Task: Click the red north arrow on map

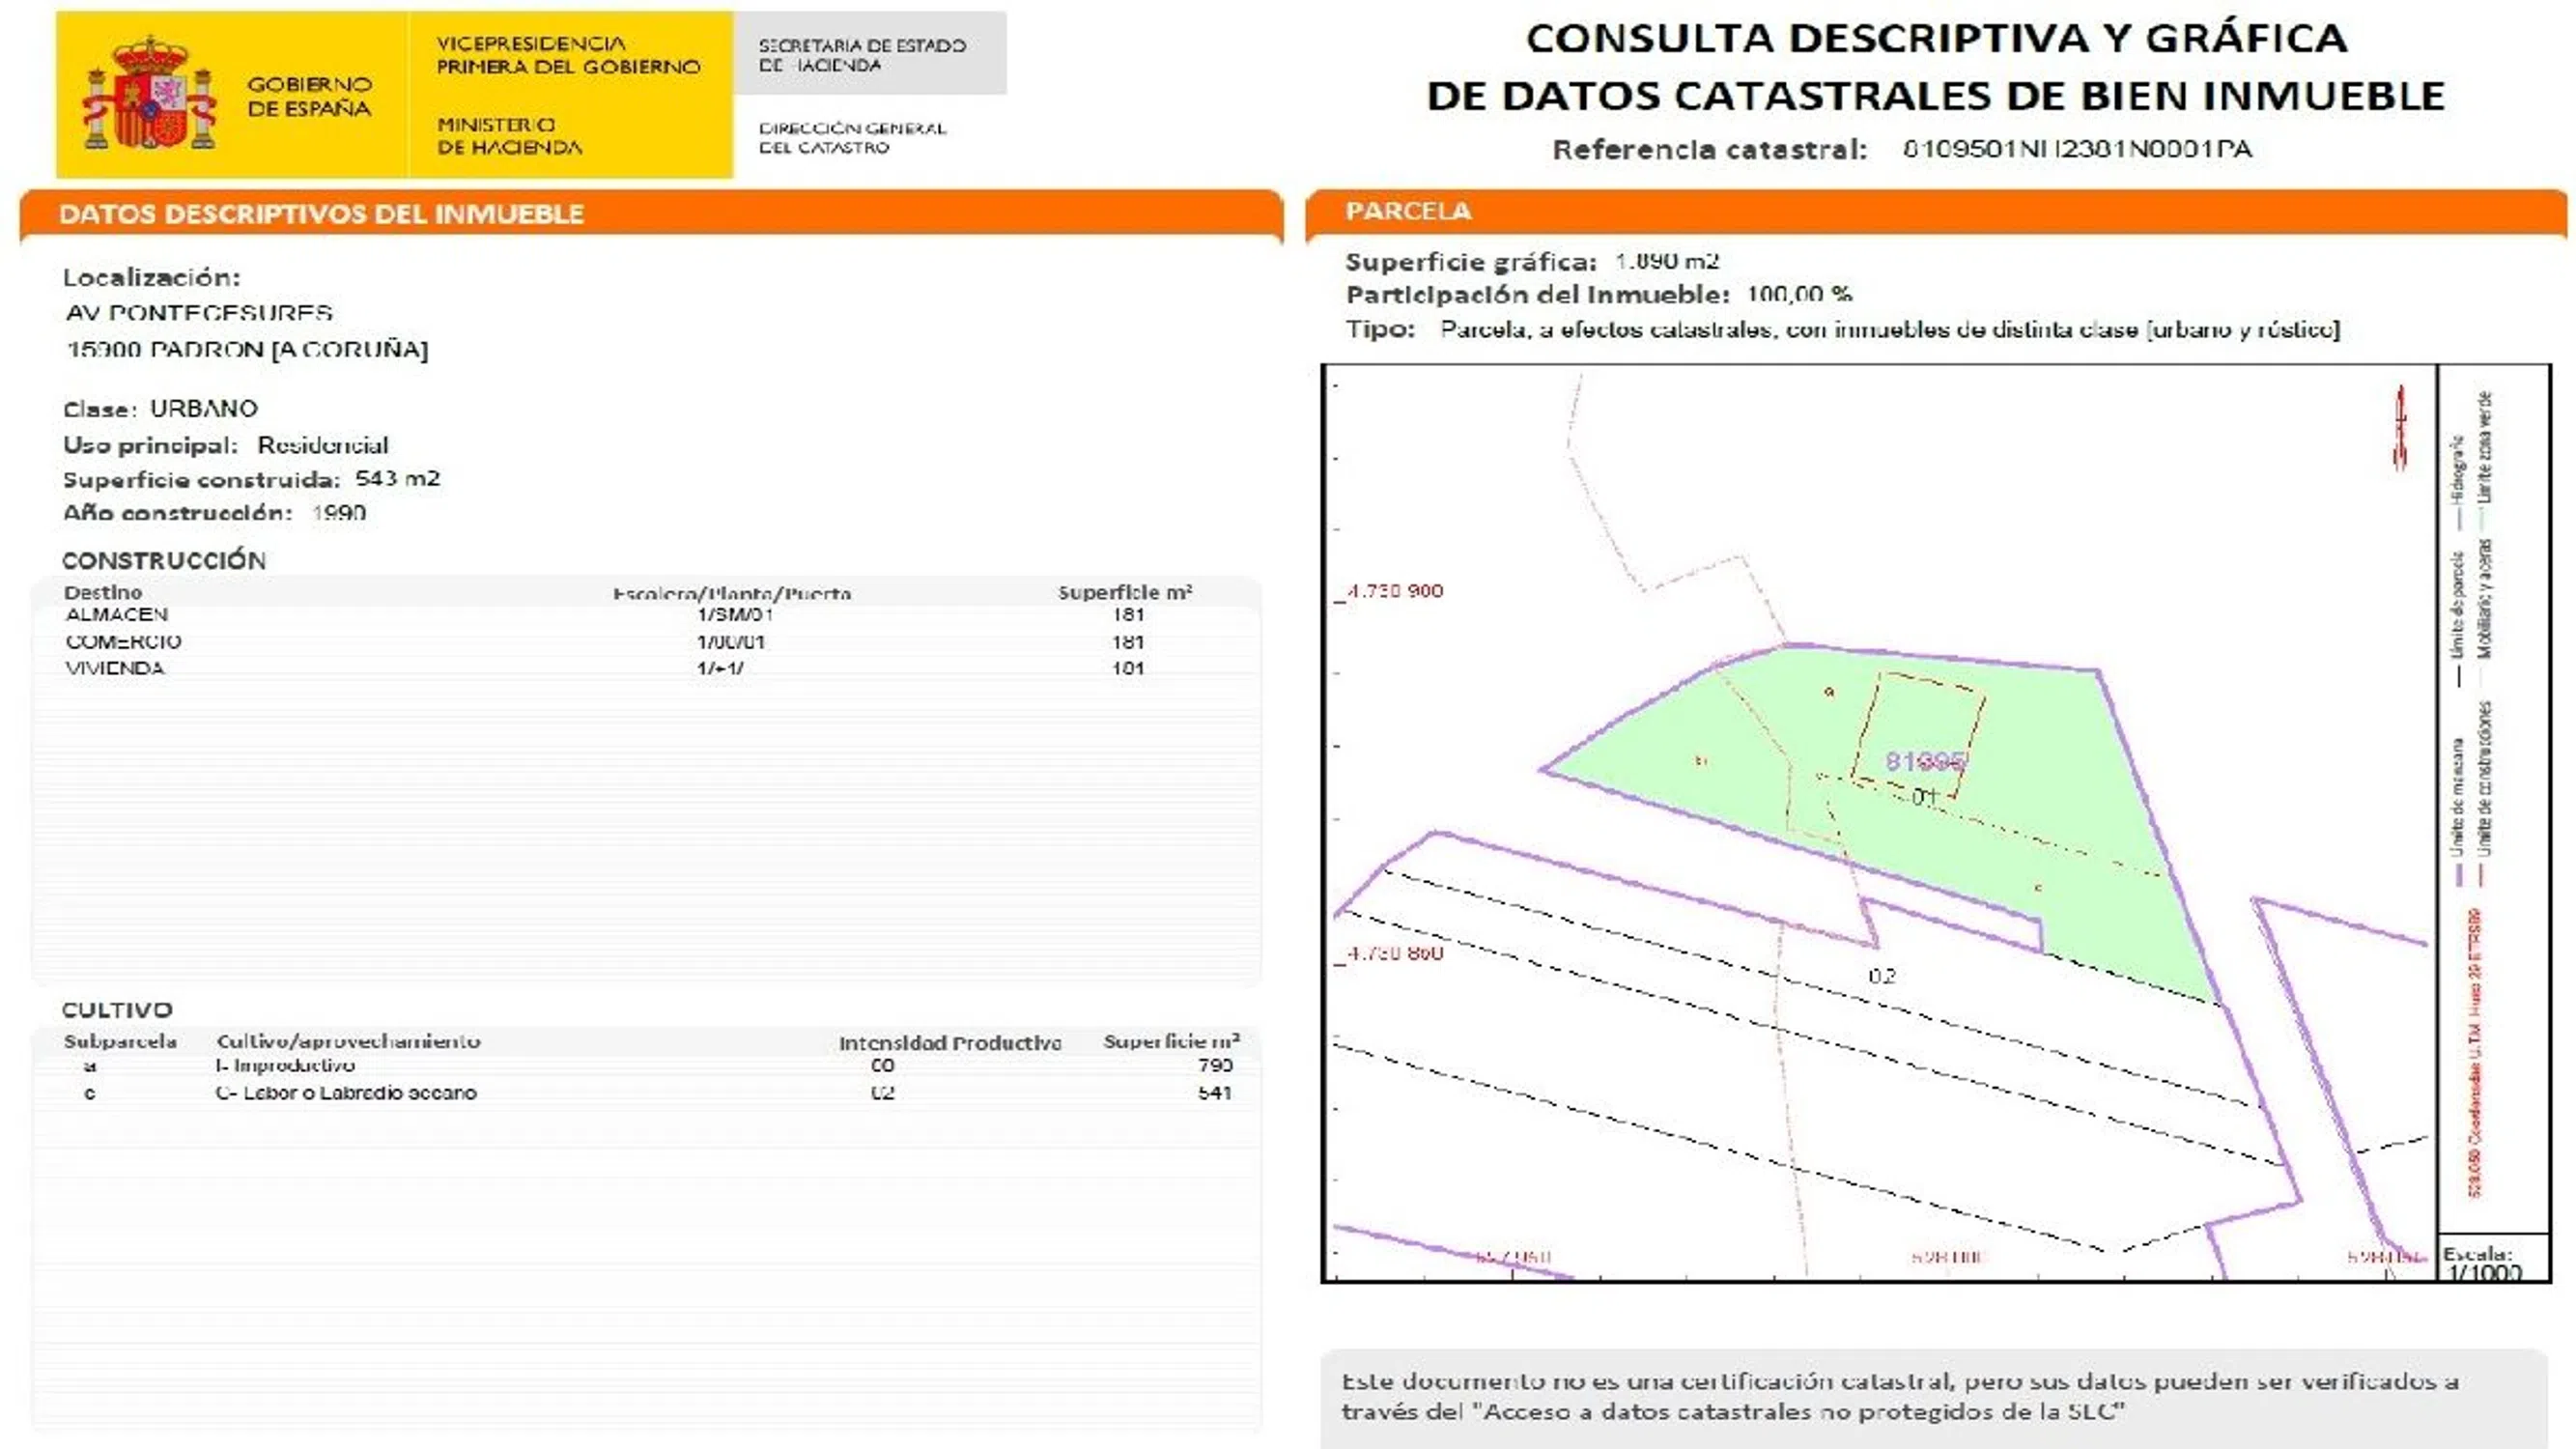Action: [x=2400, y=427]
